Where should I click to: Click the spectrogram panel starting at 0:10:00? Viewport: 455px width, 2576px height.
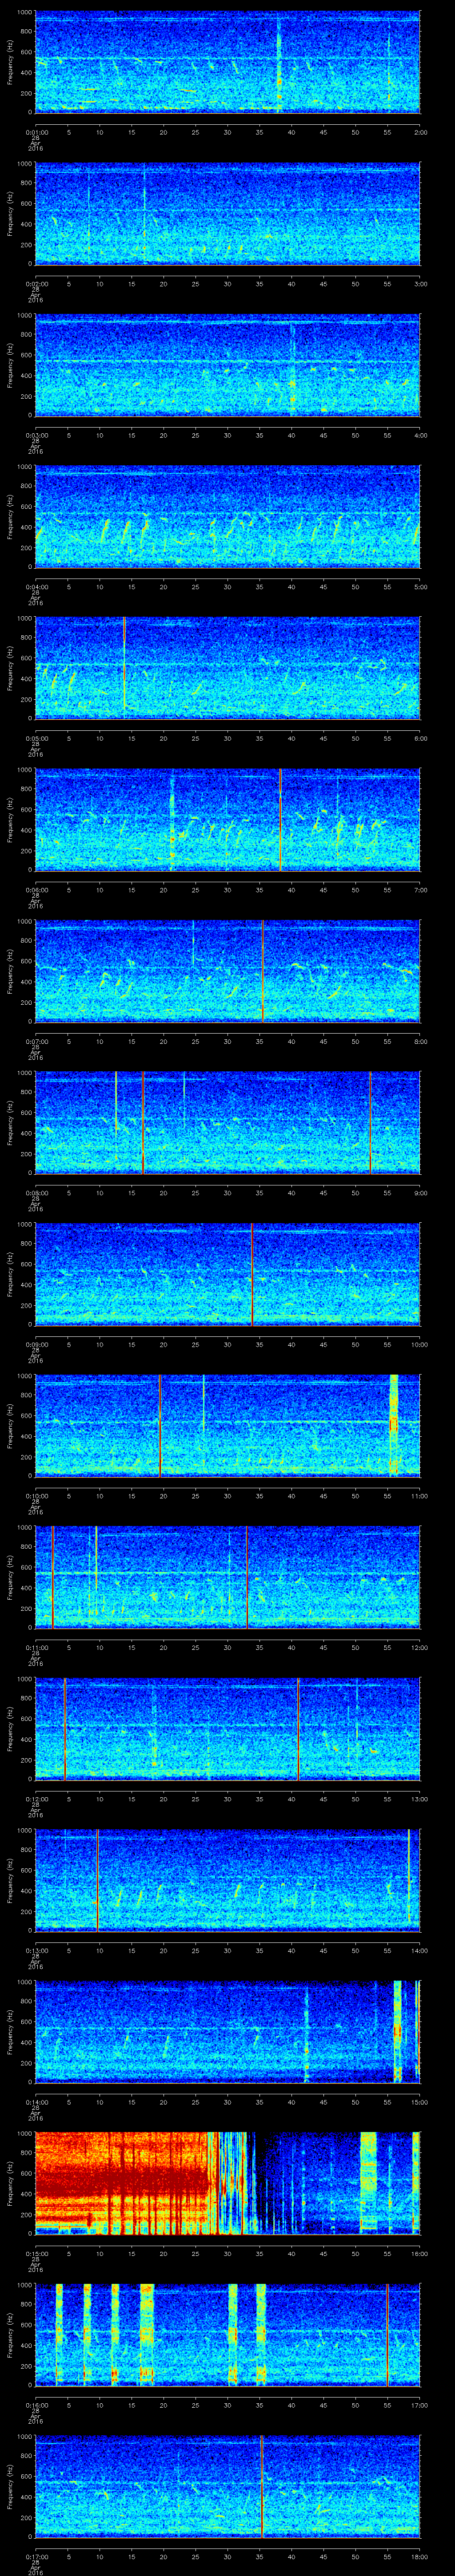pyautogui.click(x=228, y=1426)
